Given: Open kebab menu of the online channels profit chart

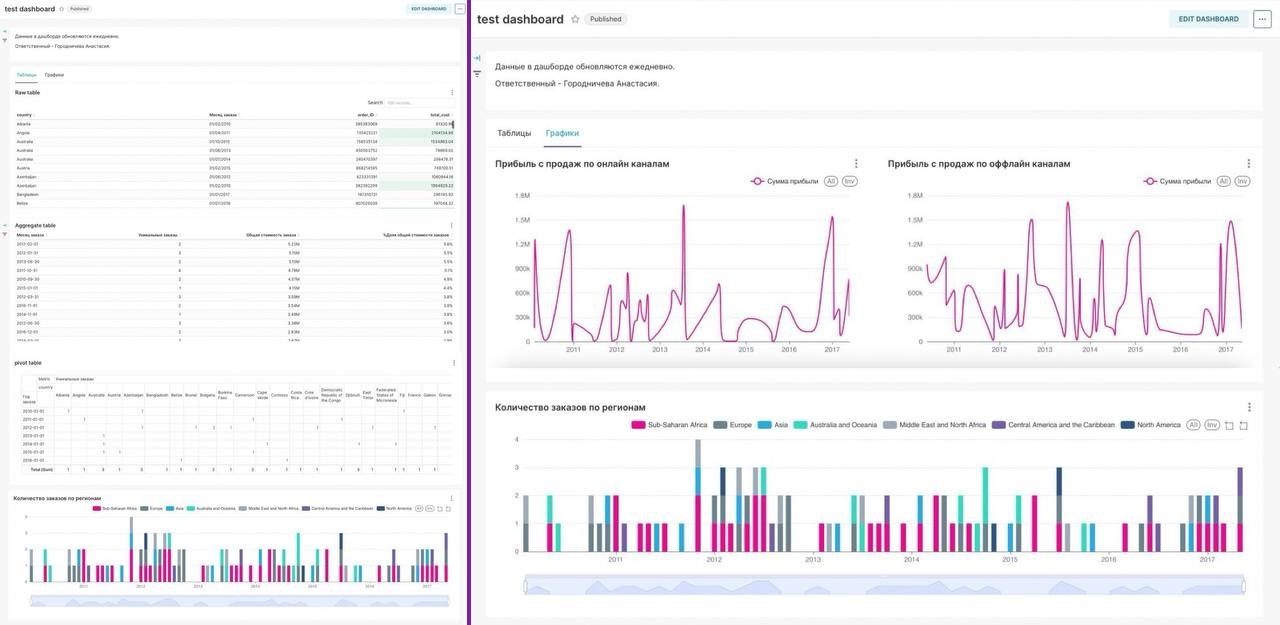Looking at the screenshot, I should click(856, 164).
